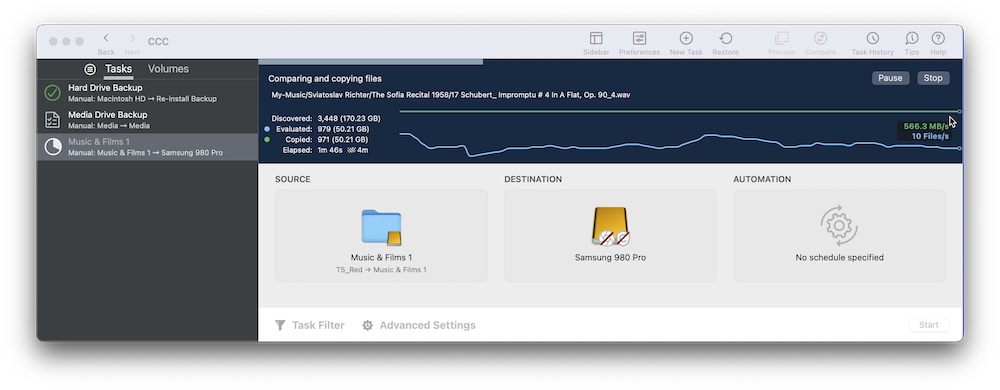Click the Advanced Settings gear icon
This screenshot has width=1000, height=390.
point(367,325)
